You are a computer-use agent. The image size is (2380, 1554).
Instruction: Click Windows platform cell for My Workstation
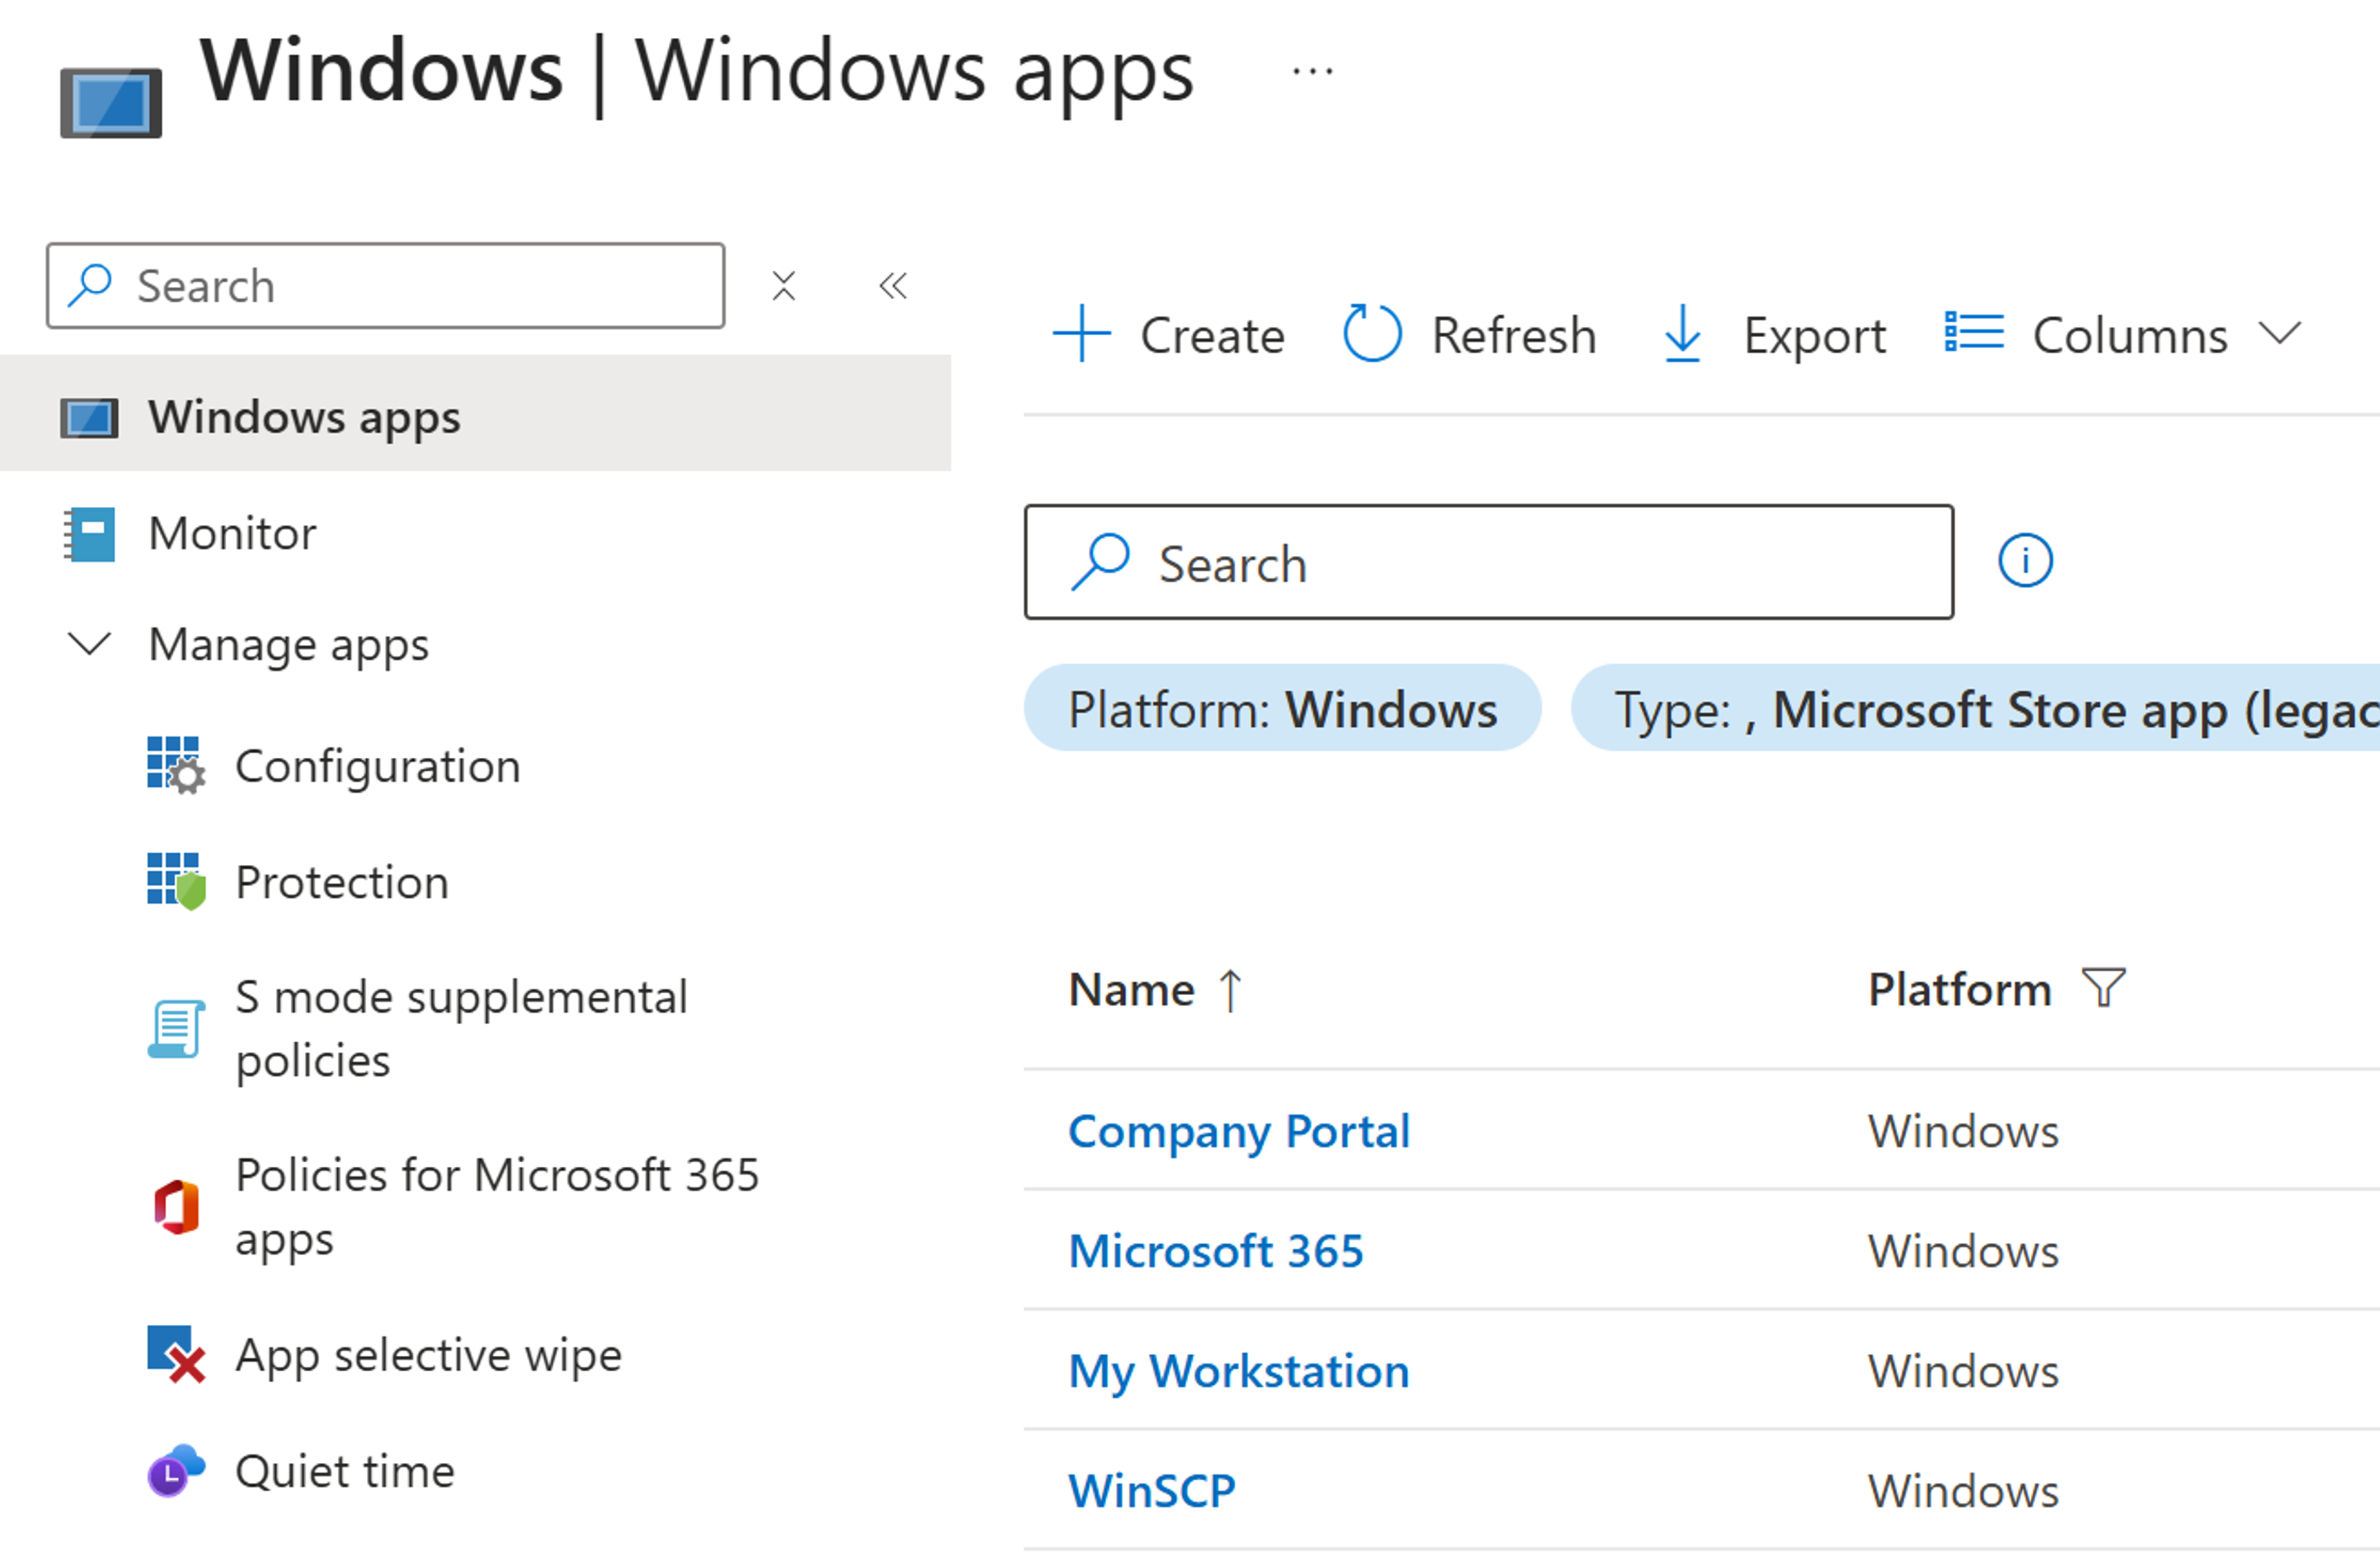pos(1963,1371)
